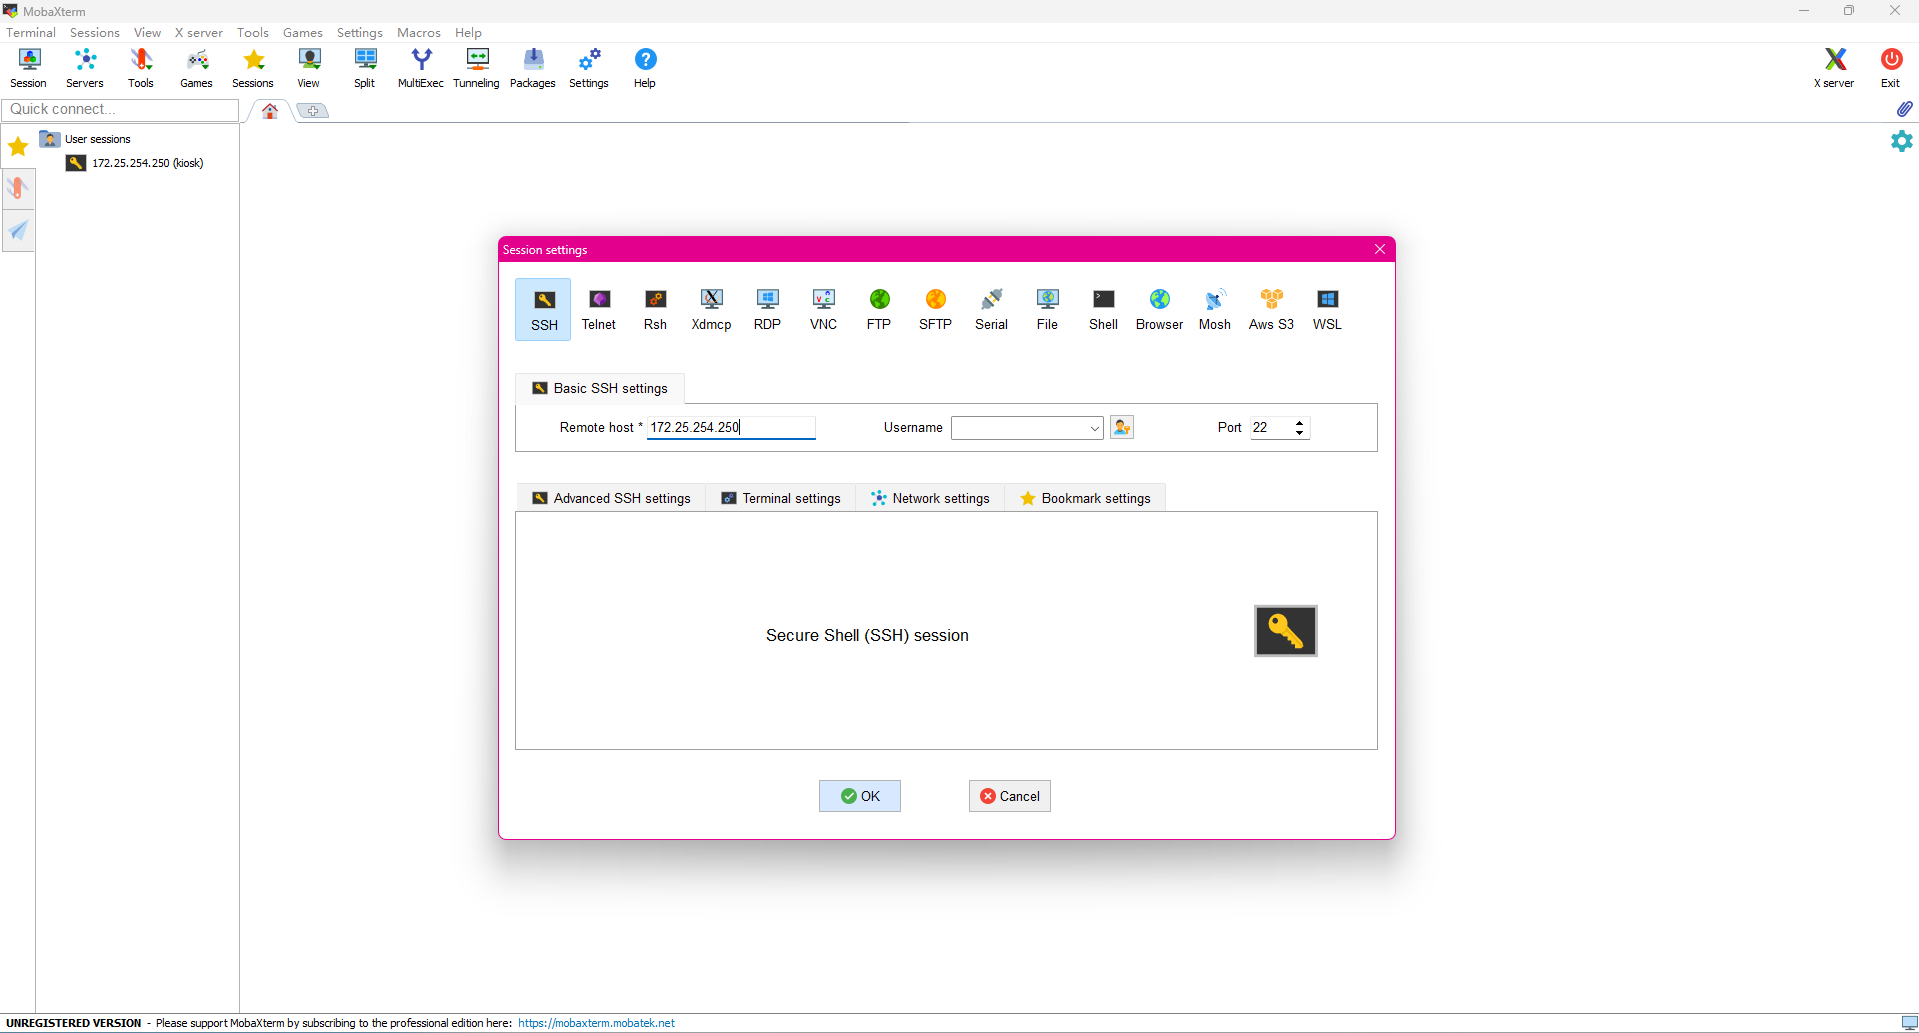This screenshot has width=1919, height=1033.
Task: Open the Sessions menu in menu bar
Action: tap(95, 33)
